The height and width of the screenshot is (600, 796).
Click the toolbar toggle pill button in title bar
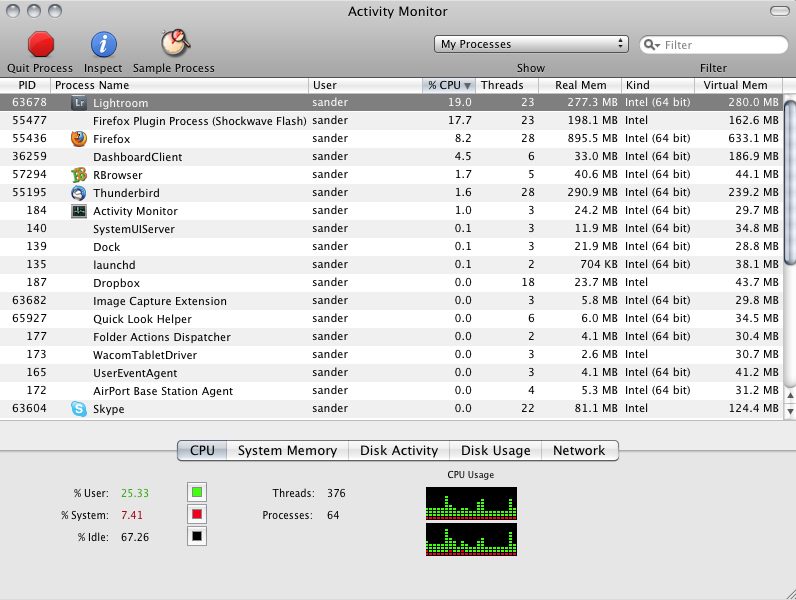click(780, 11)
